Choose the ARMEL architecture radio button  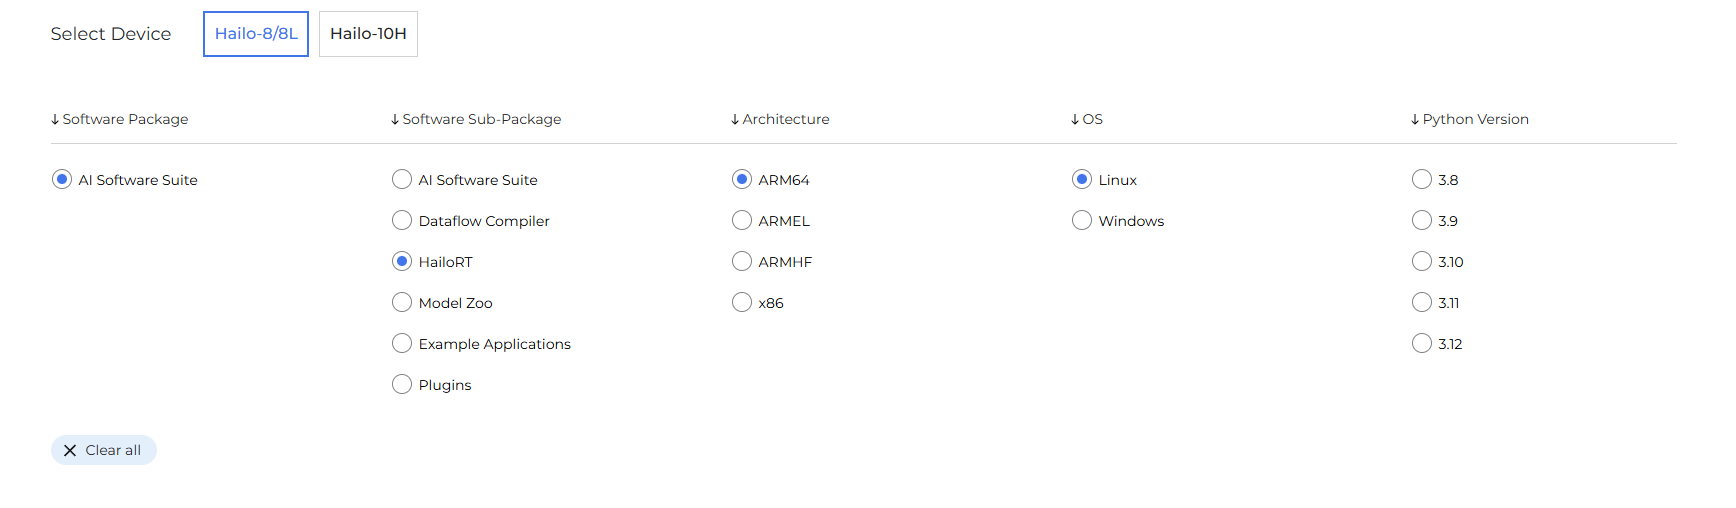(x=742, y=220)
